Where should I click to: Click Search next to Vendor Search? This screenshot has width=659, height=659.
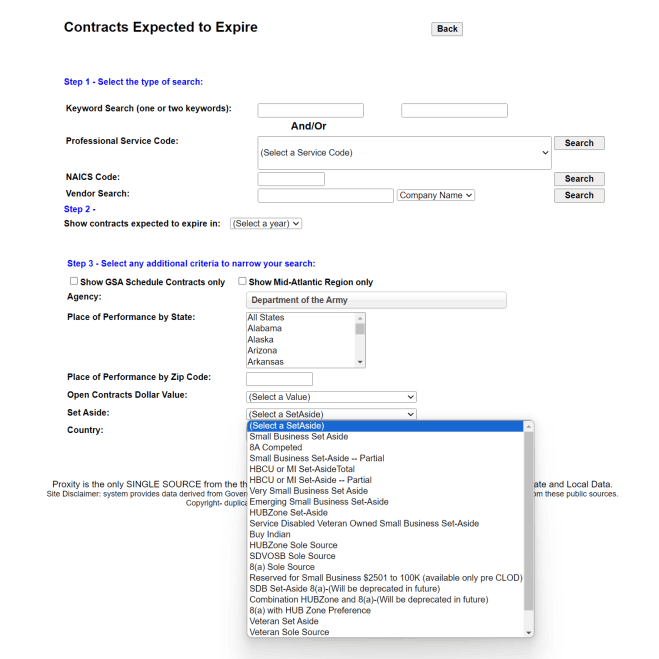pos(579,195)
